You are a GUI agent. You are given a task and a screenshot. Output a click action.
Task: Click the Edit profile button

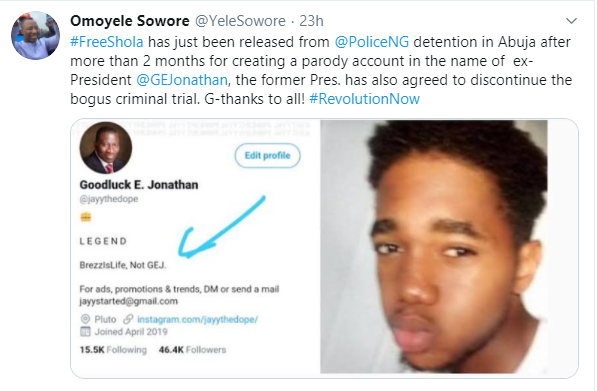point(267,155)
